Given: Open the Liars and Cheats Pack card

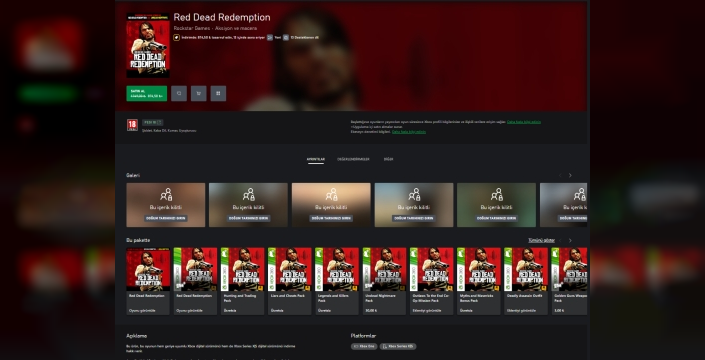Looking at the screenshot, I should pos(290,281).
